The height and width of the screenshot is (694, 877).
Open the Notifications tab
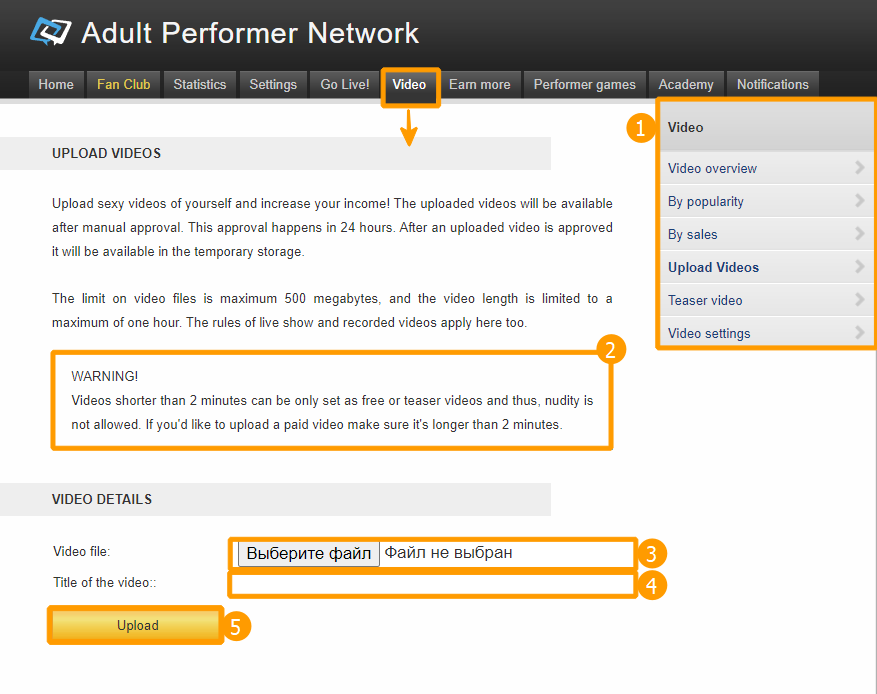coord(772,85)
